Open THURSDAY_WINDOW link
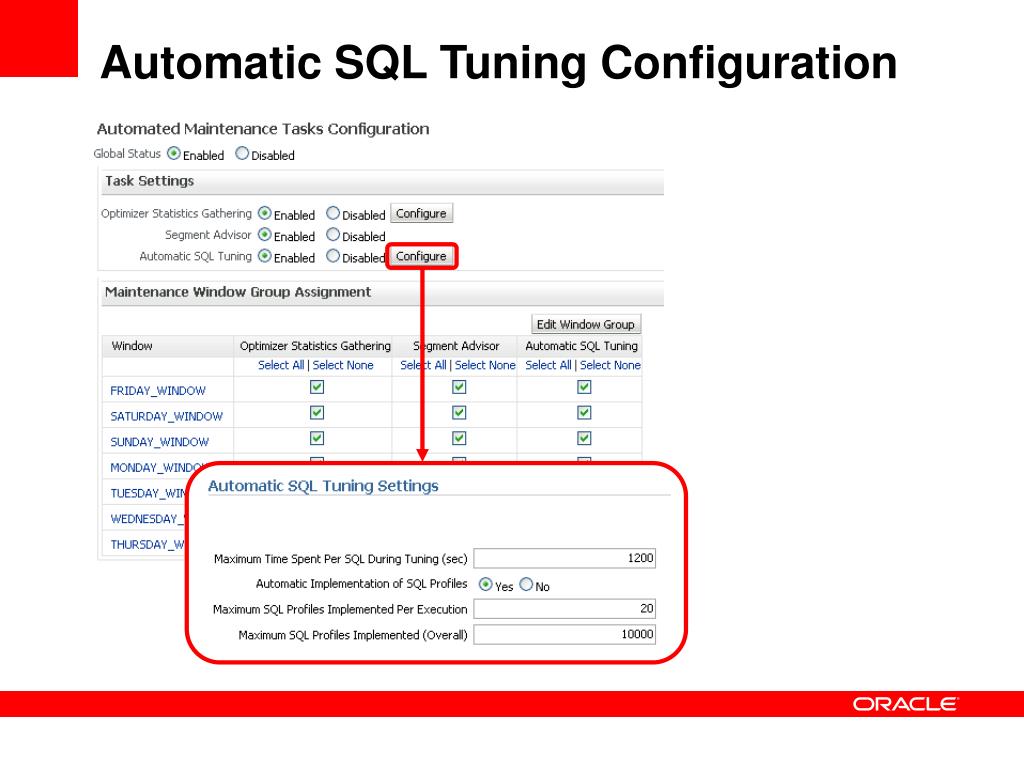 coord(148,544)
